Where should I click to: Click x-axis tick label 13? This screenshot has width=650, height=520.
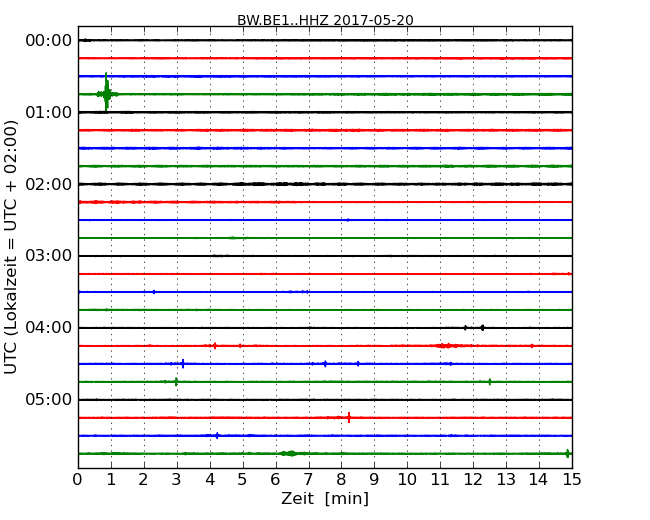click(506, 480)
